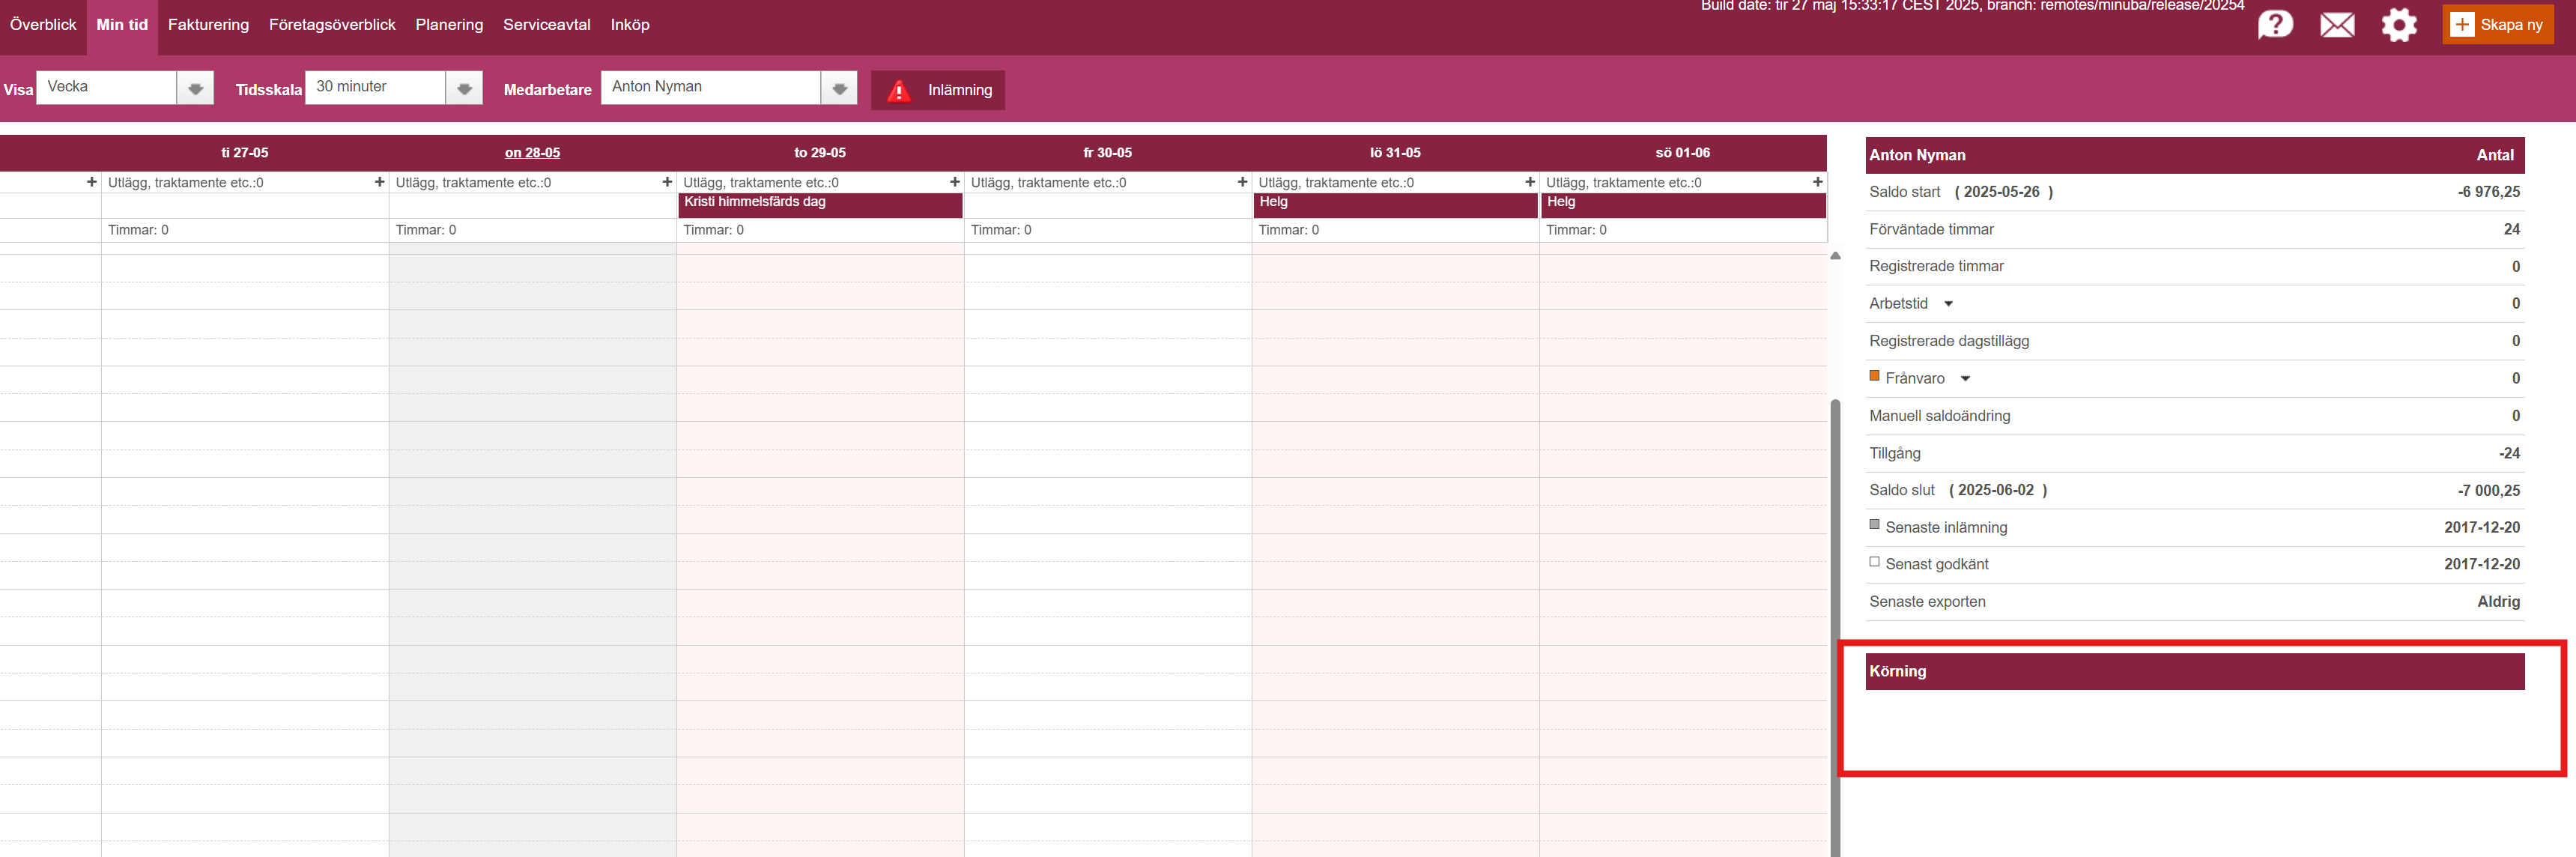This screenshot has height=857, width=2576.
Task: Click the white Senast godkänt swatch
Action: tap(1874, 562)
